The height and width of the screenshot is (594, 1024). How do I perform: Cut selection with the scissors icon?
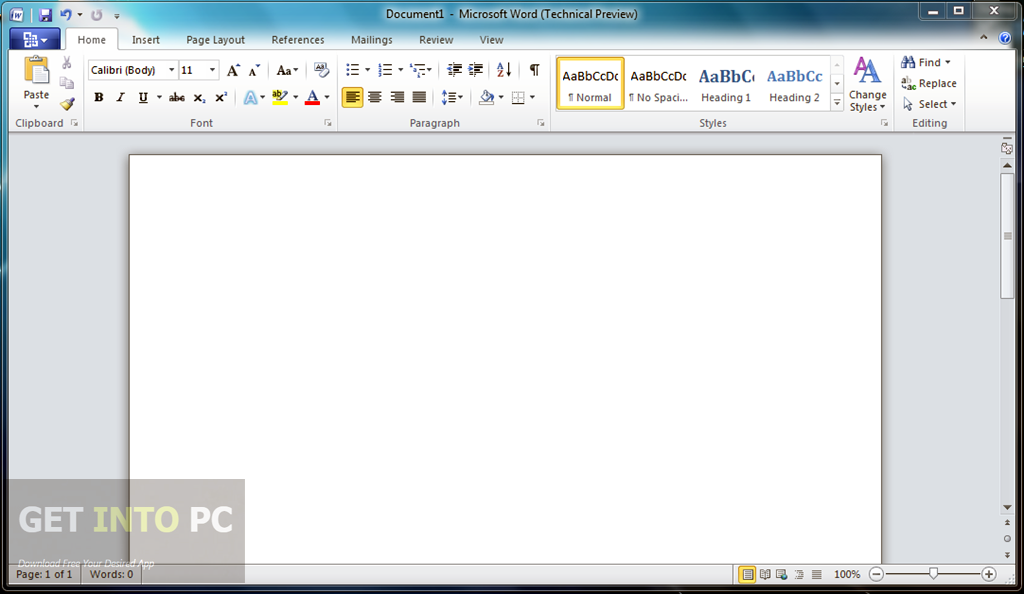click(67, 63)
